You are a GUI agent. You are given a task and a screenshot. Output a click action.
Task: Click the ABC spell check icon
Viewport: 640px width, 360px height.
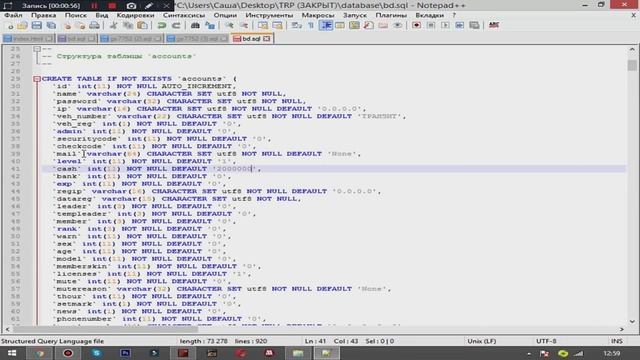tap(494, 26)
